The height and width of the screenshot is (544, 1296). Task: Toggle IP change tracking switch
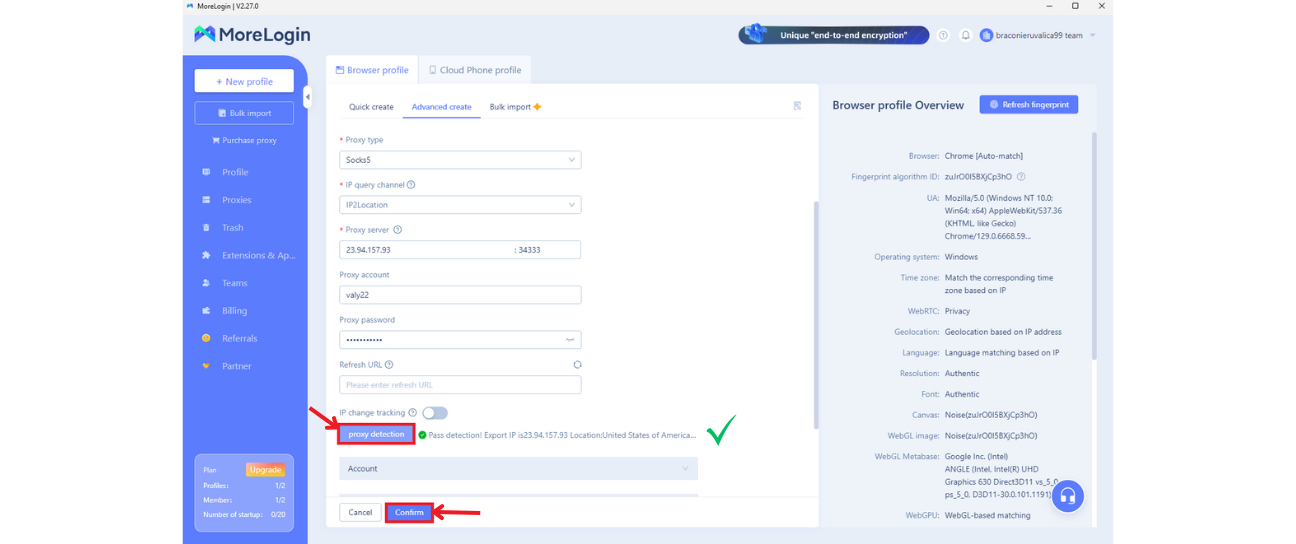tap(435, 413)
